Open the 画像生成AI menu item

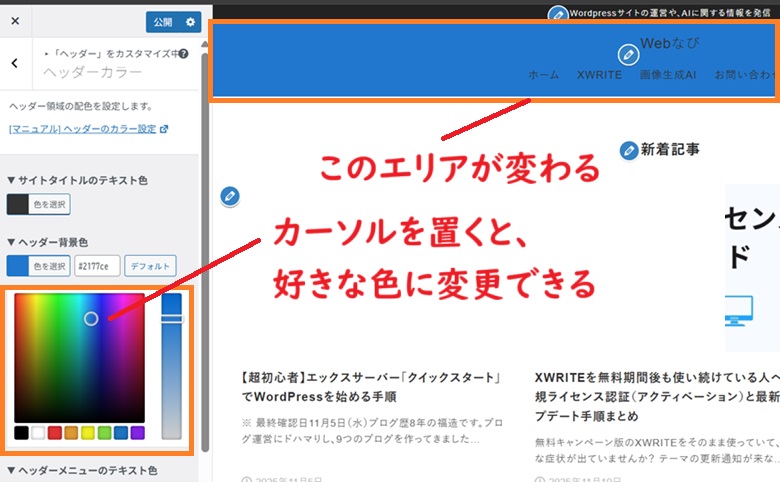[x=667, y=75]
